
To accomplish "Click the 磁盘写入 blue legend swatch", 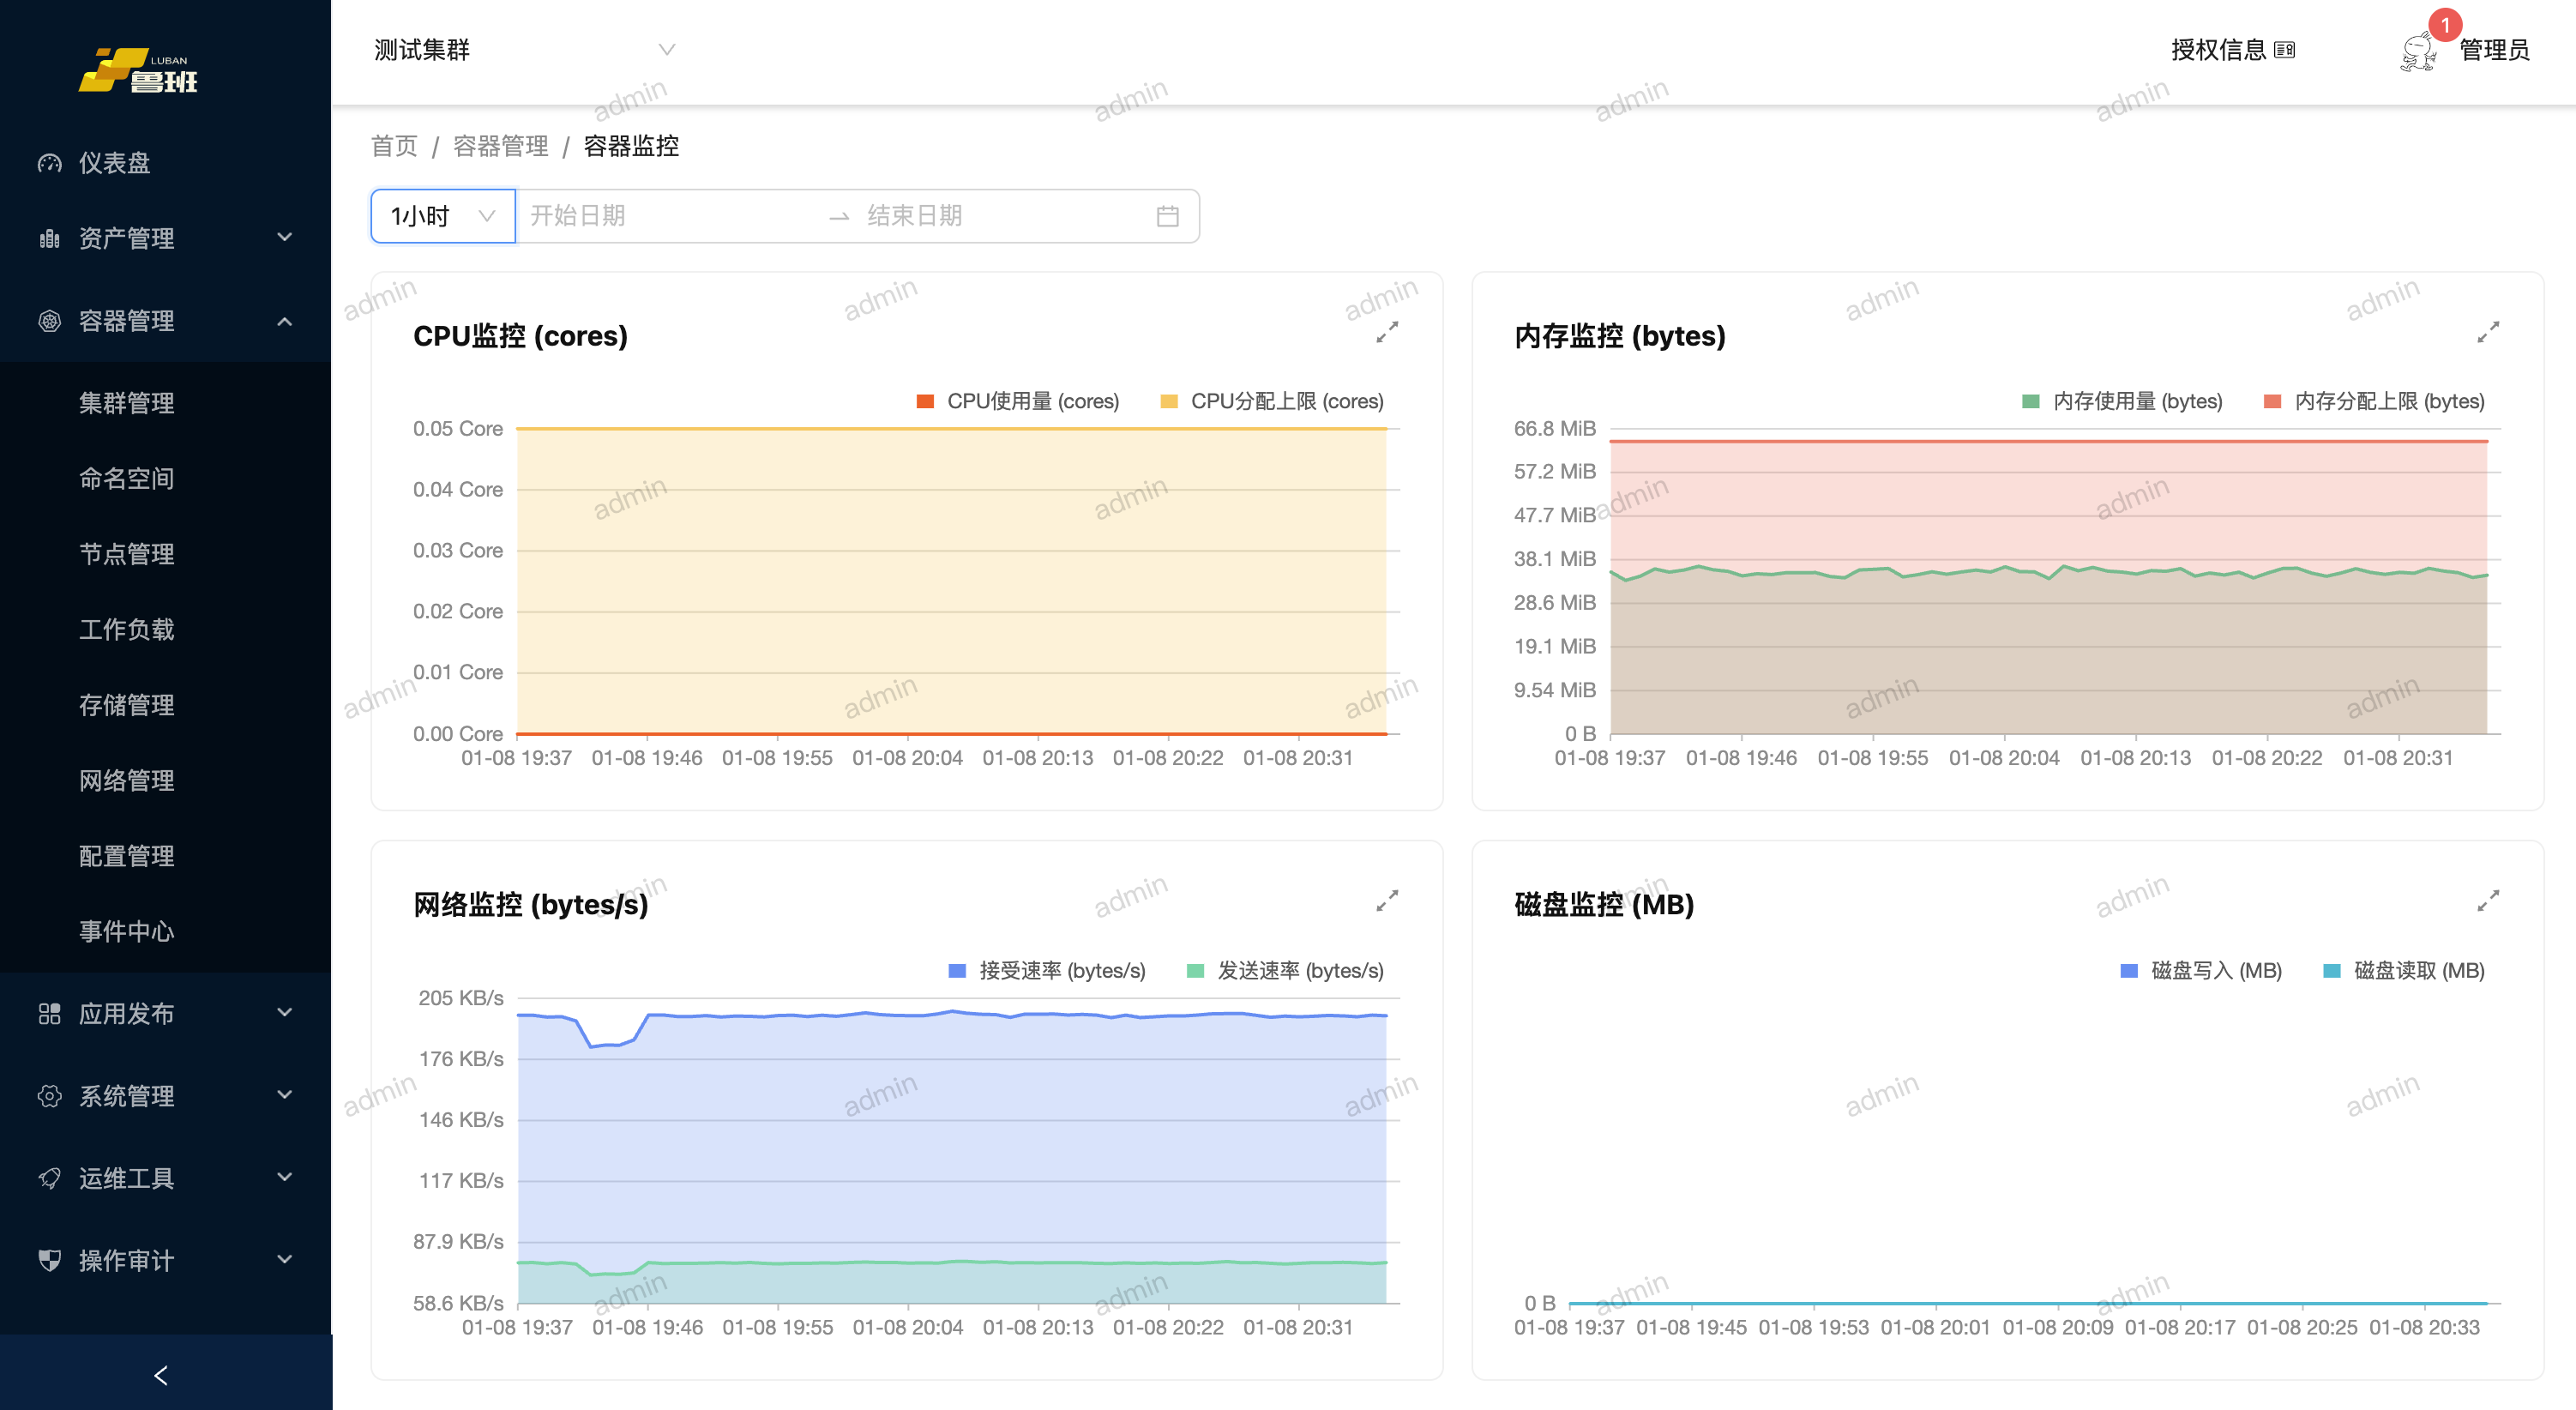I will [2129, 970].
